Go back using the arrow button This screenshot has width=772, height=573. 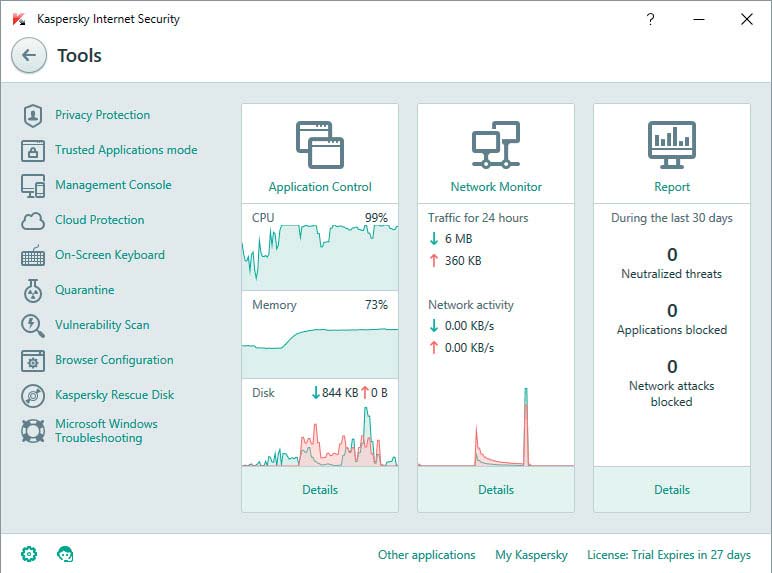point(29,56)
